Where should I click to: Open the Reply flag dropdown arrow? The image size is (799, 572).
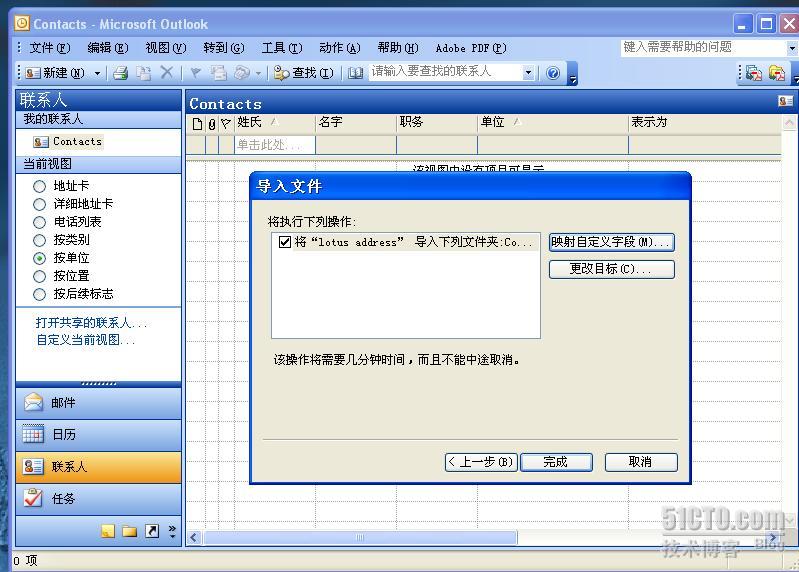click(258, 74)
